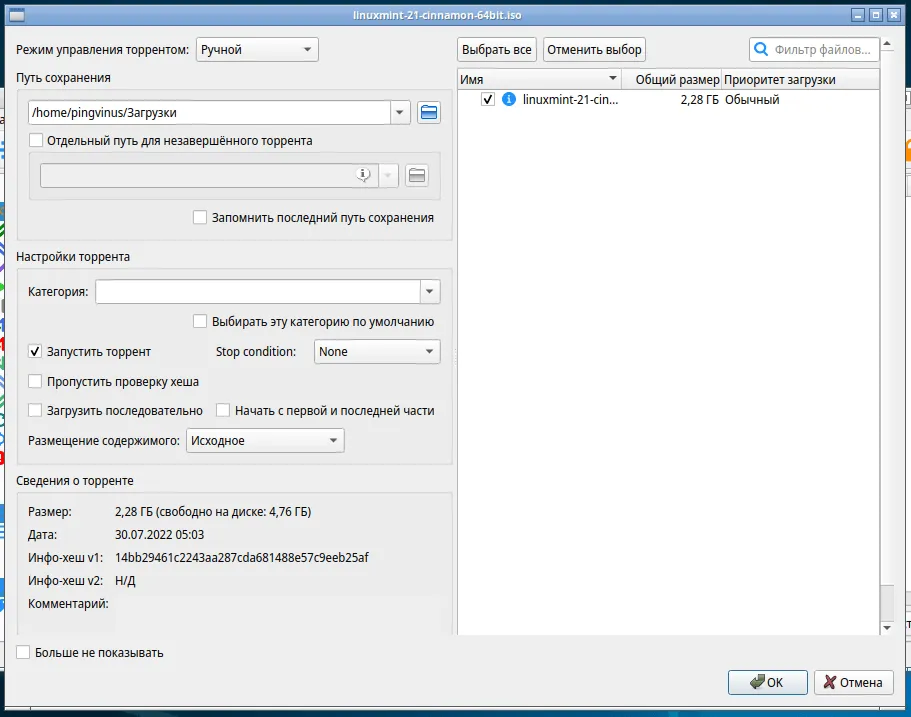Viewport: 911px width, 717px height.
Task: Click the '2,28 ГБ' size cell in file list
Action: point(700,99)
